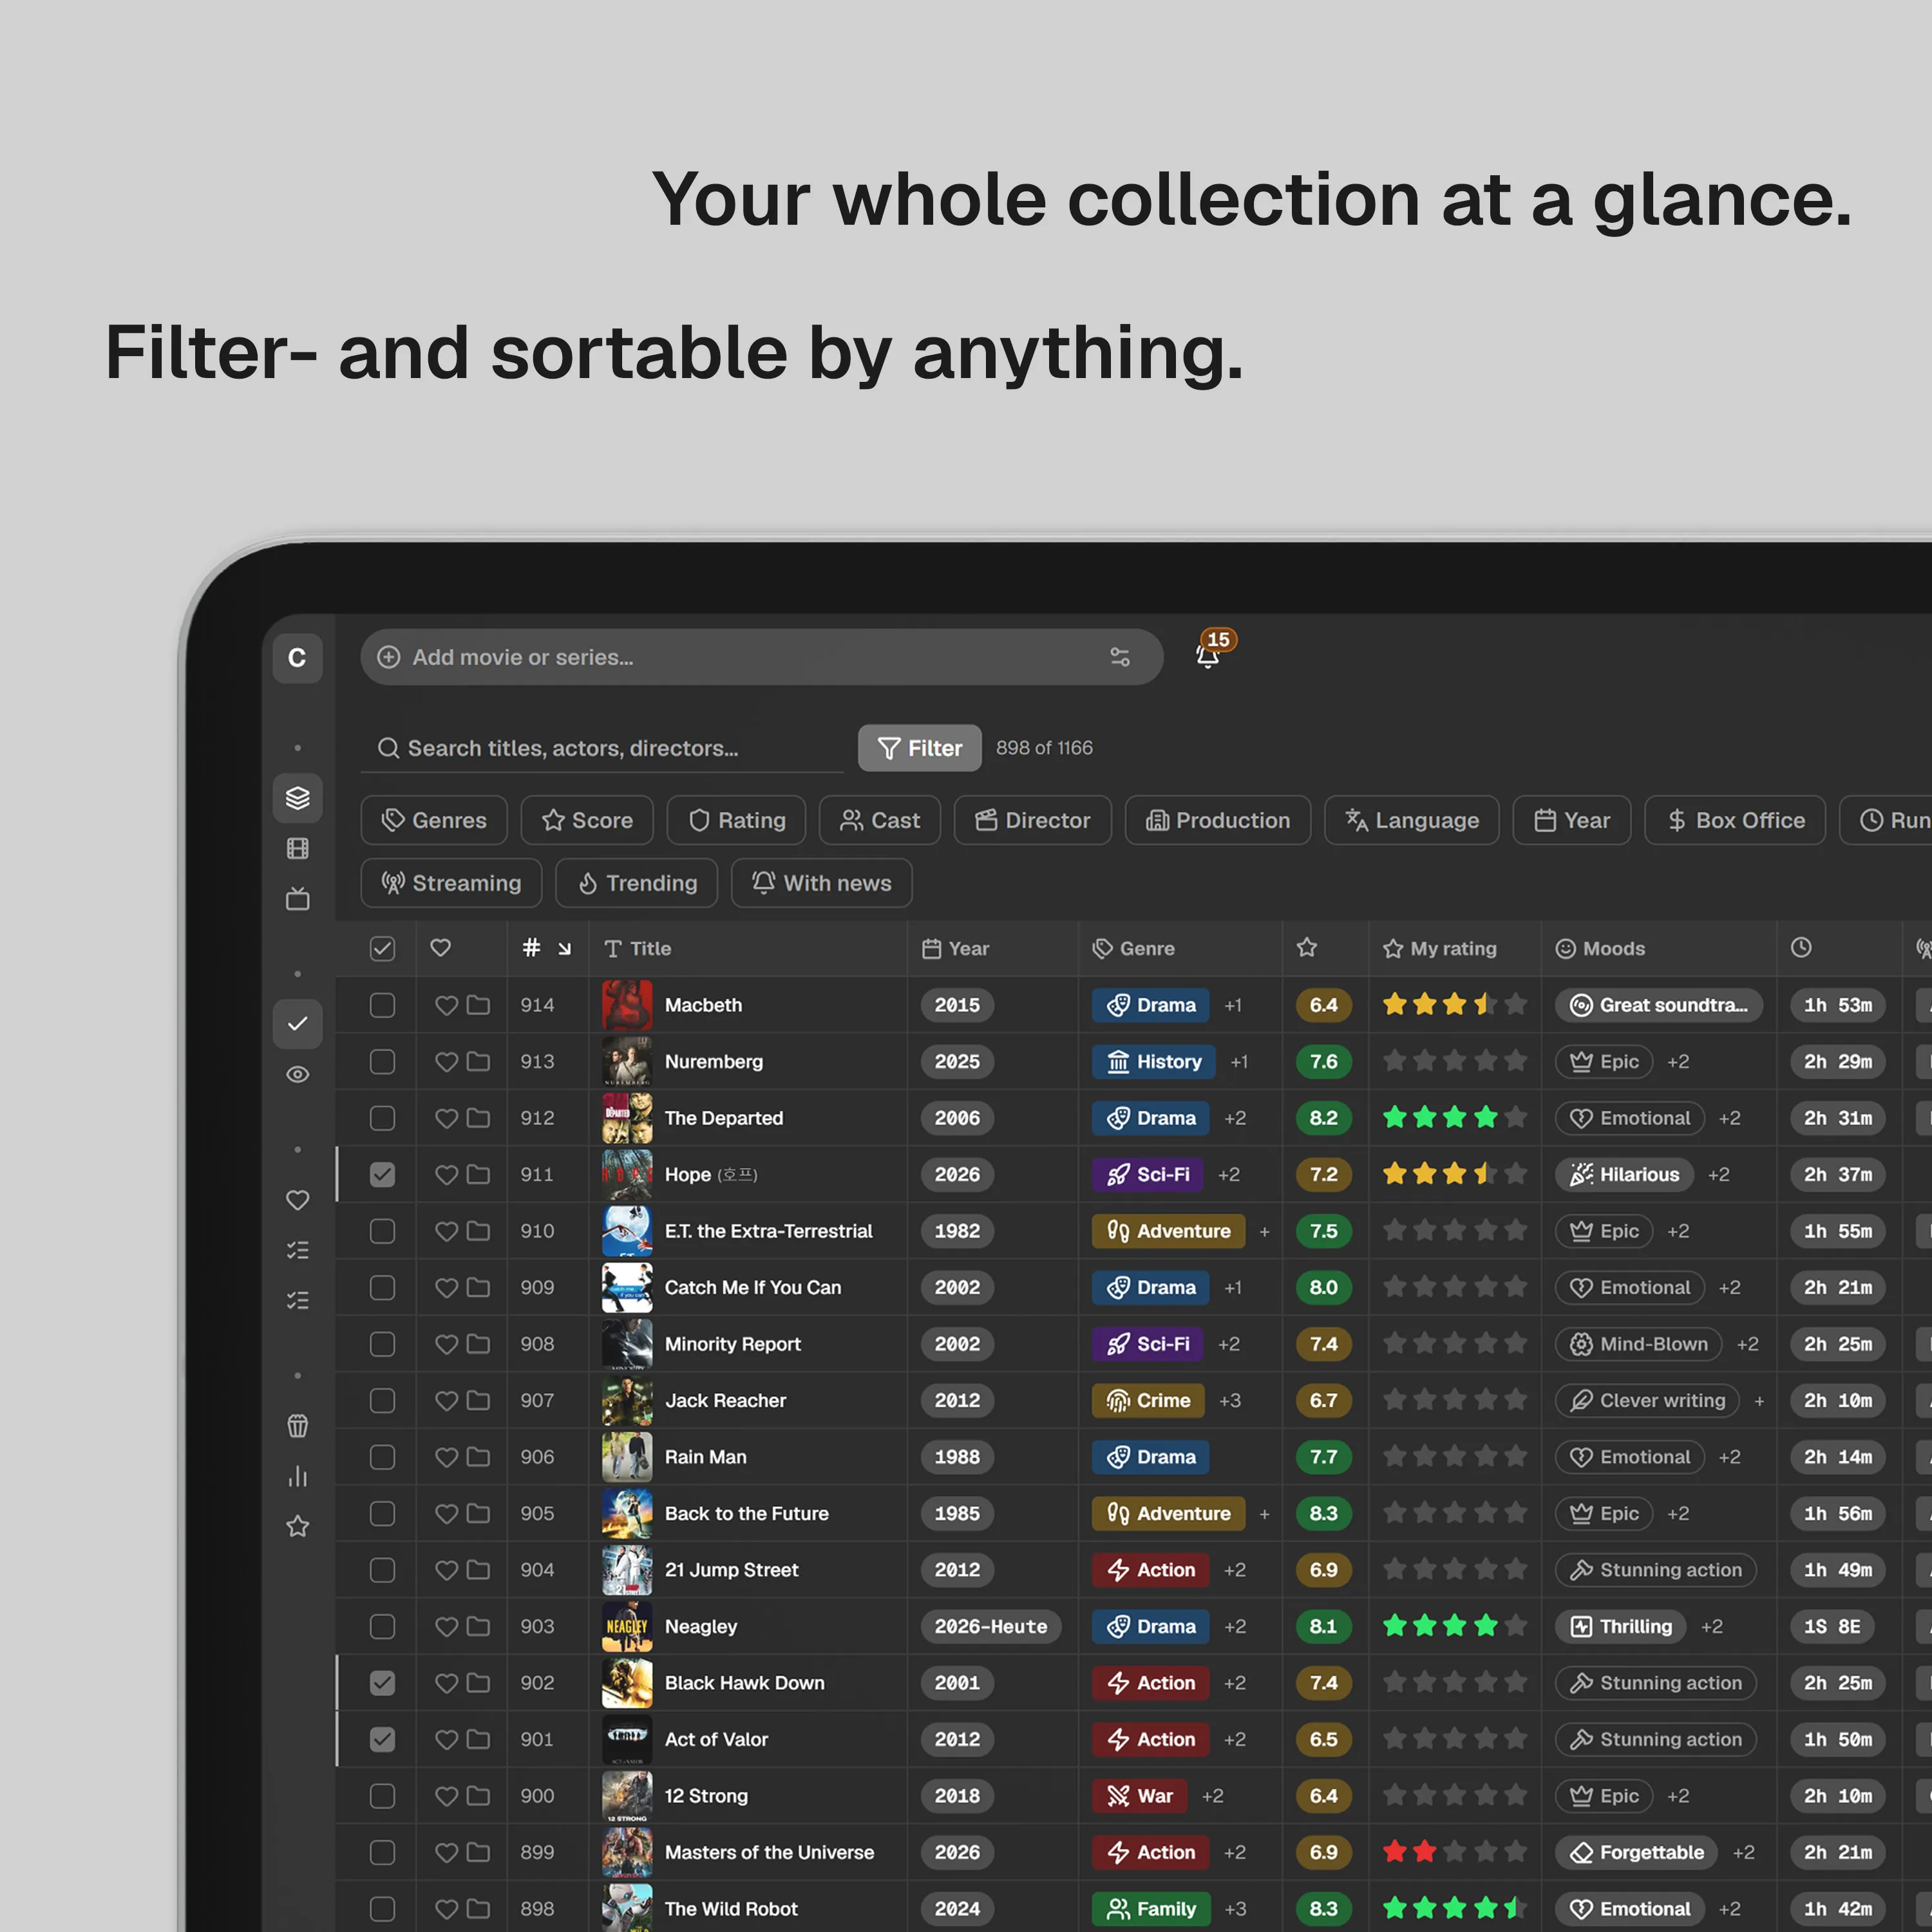Uncheck the Black Hawk Down checkbox
This screenshot has width=1932, height=1932.
coord(382,1683)
